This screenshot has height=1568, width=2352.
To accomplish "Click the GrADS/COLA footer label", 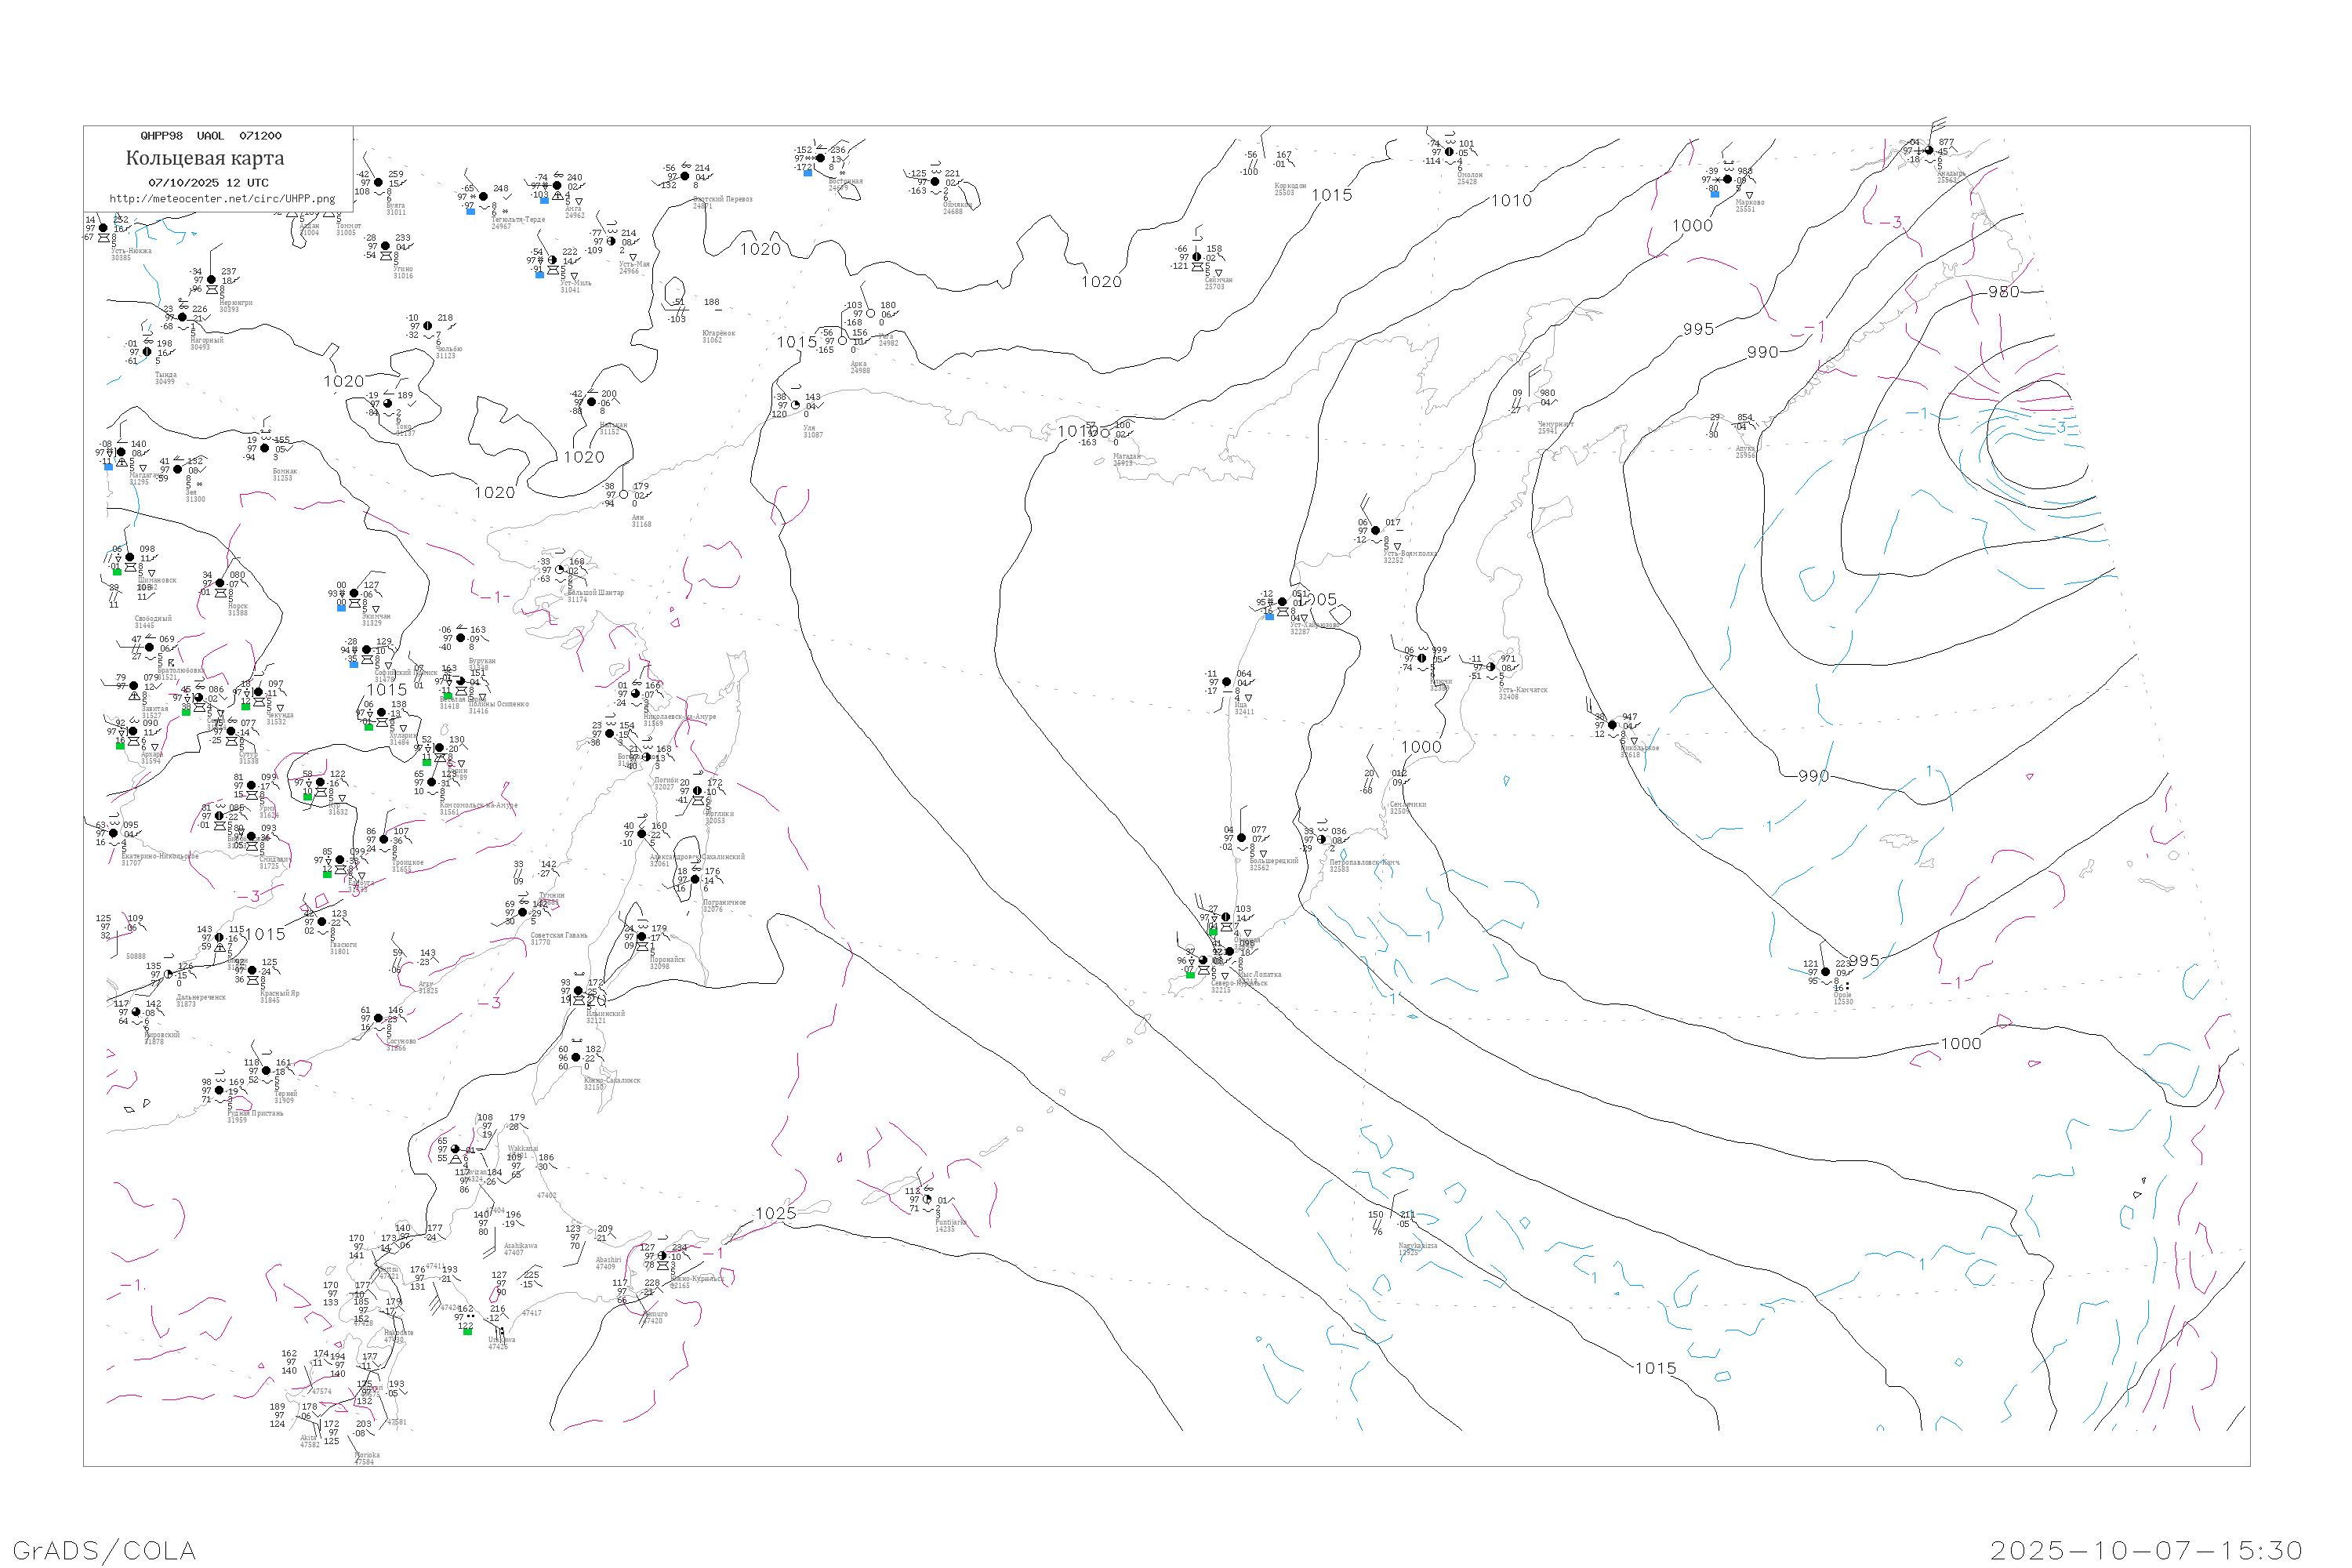I will [104, 1551].
